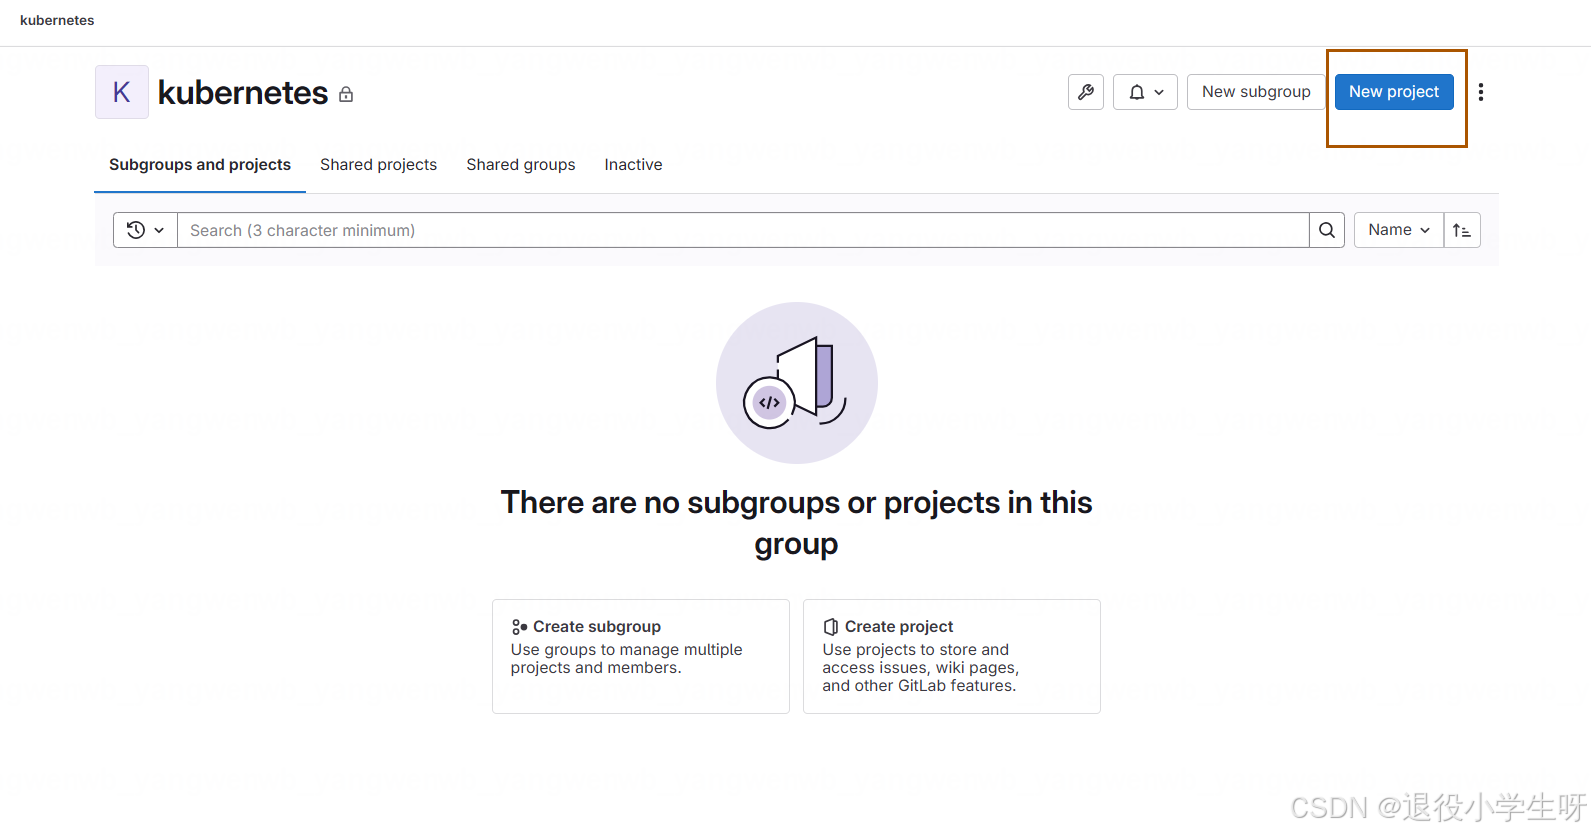Open the Inactive tab
The image size is (1591, 835).
633,165
